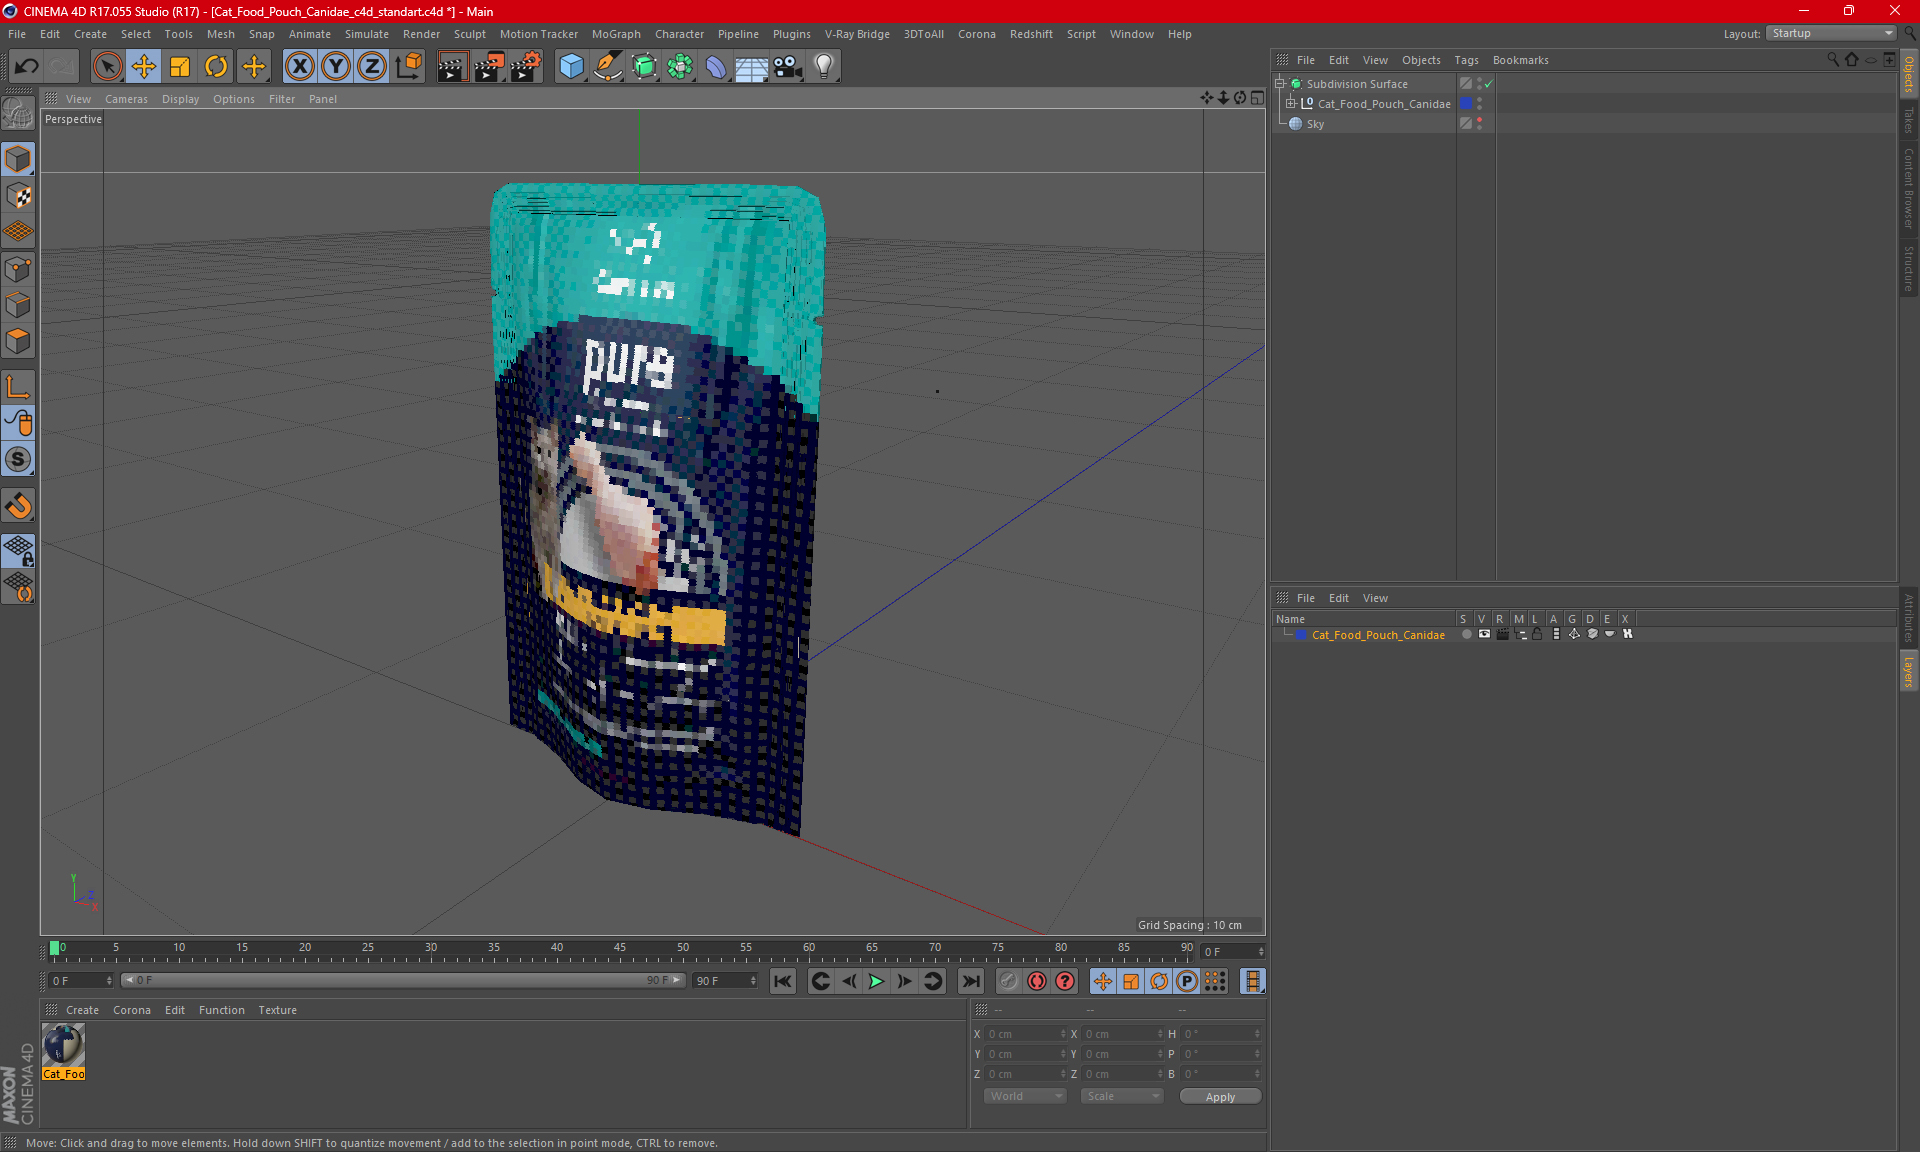Screen dimensions: 1920x1152
Task: Click timeline marker at frame 45
Action: [x=620, y=950]
